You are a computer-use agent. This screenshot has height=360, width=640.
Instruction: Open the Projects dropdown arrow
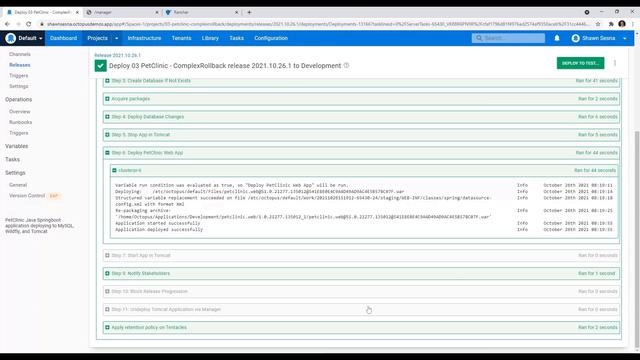(x=116, y=38)
